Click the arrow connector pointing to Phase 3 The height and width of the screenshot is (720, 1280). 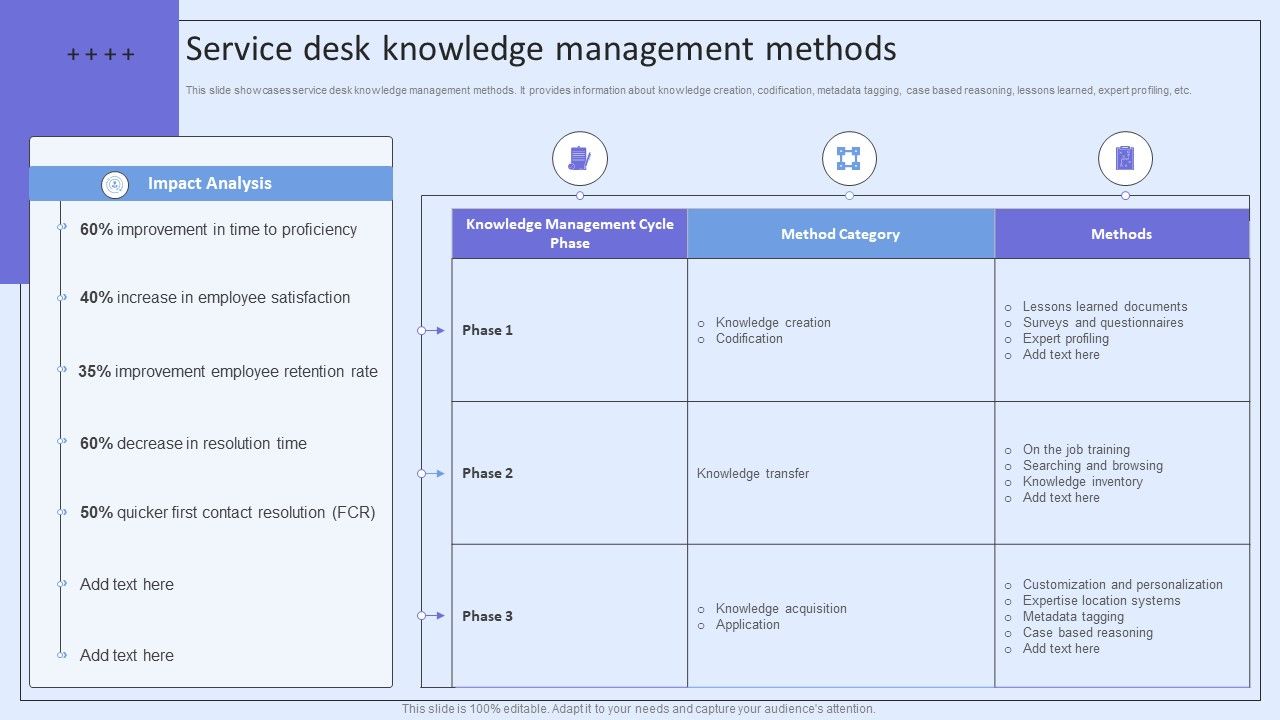432,616
